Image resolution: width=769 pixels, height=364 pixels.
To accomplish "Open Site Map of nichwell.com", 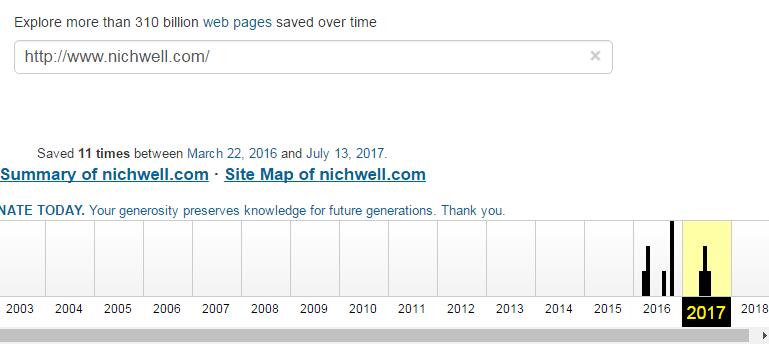I will coord(325,175).
